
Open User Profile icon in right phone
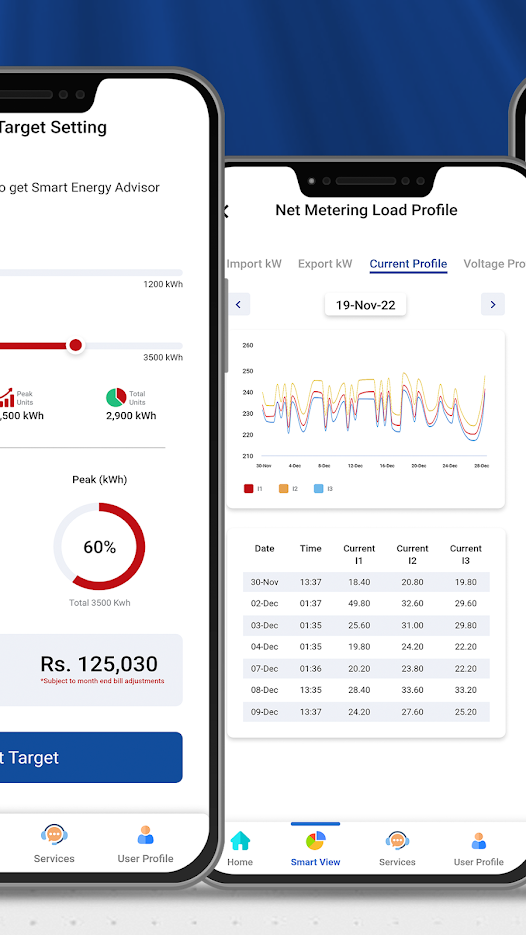click(479, 841)
